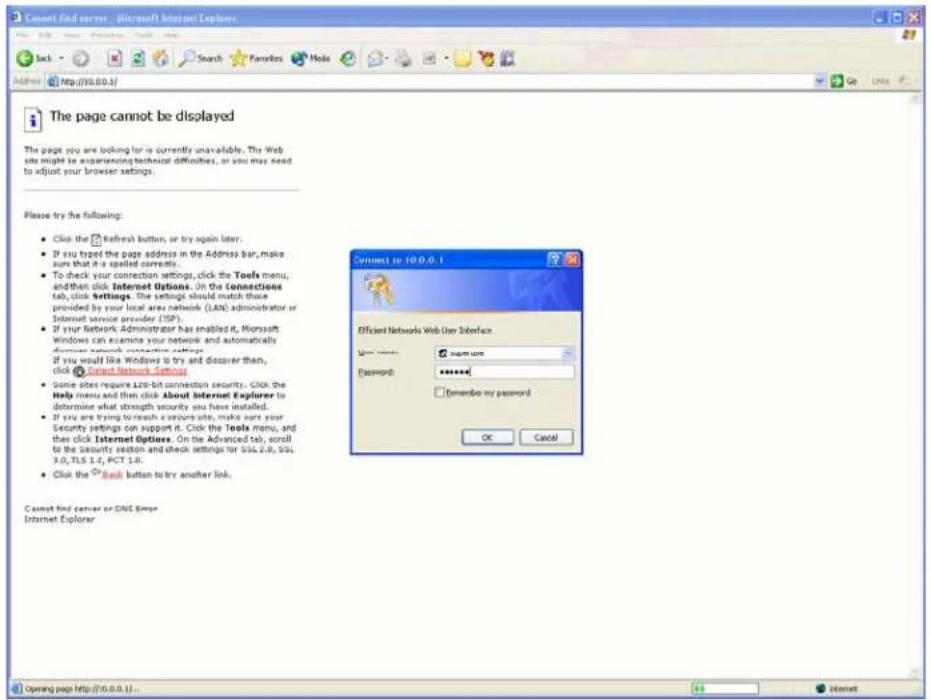Open the View menu

[72, 36]
